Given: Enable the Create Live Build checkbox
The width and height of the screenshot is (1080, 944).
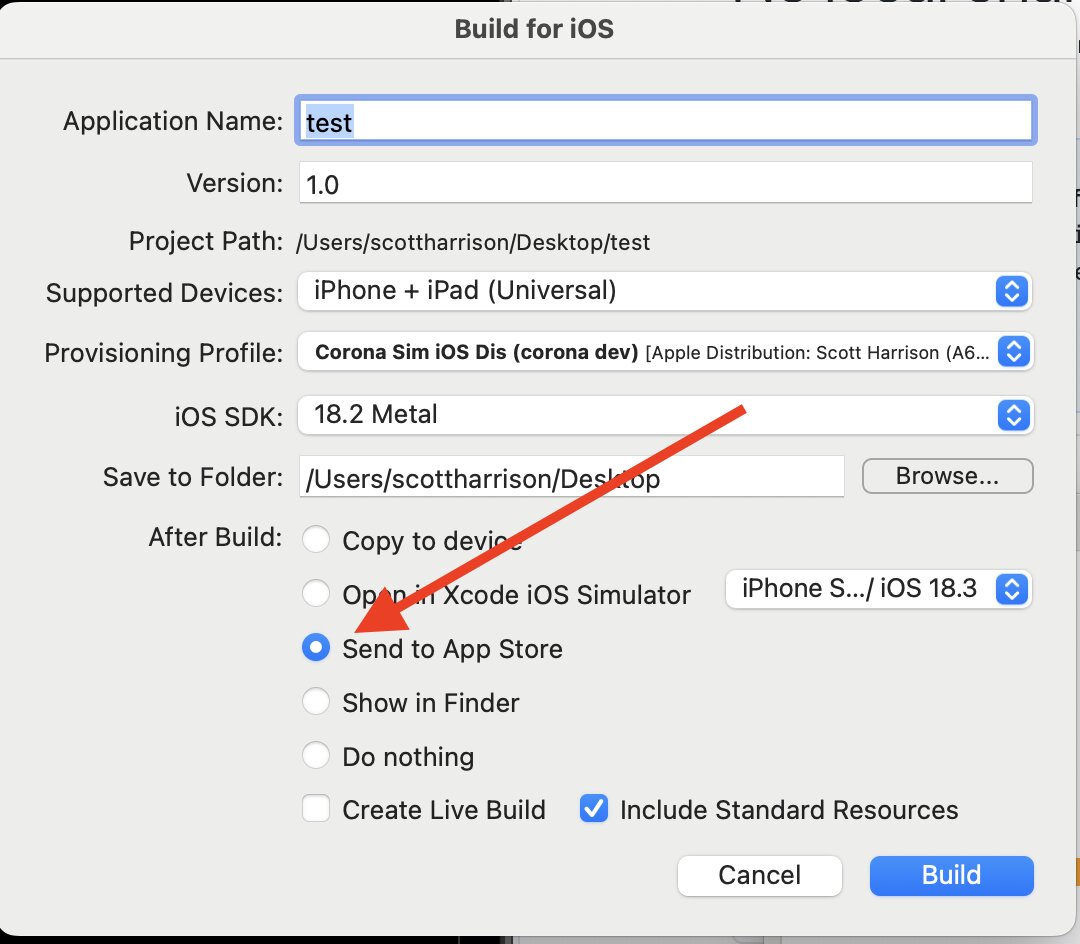Looking at the screenshot, I should coord(315,808).
